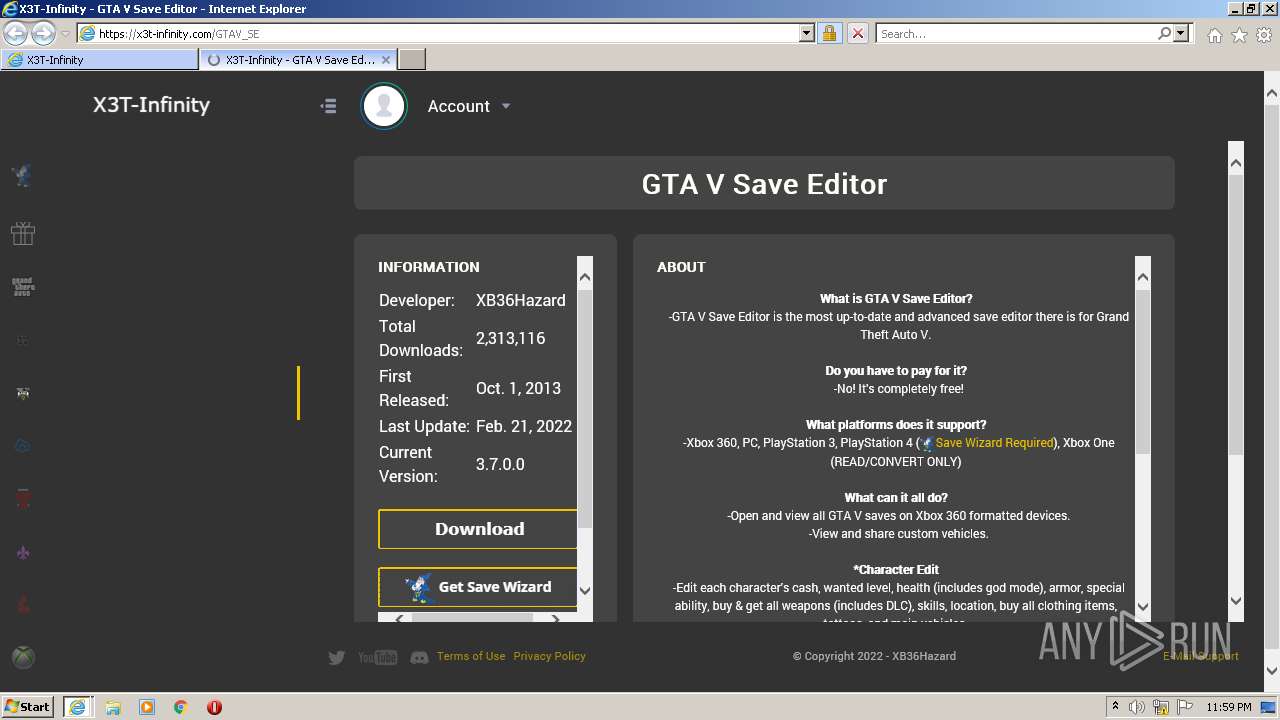This screenshot has height=720, width=1280.
Task: Open the Save Wizard sidebar icon
Action: 22,176
